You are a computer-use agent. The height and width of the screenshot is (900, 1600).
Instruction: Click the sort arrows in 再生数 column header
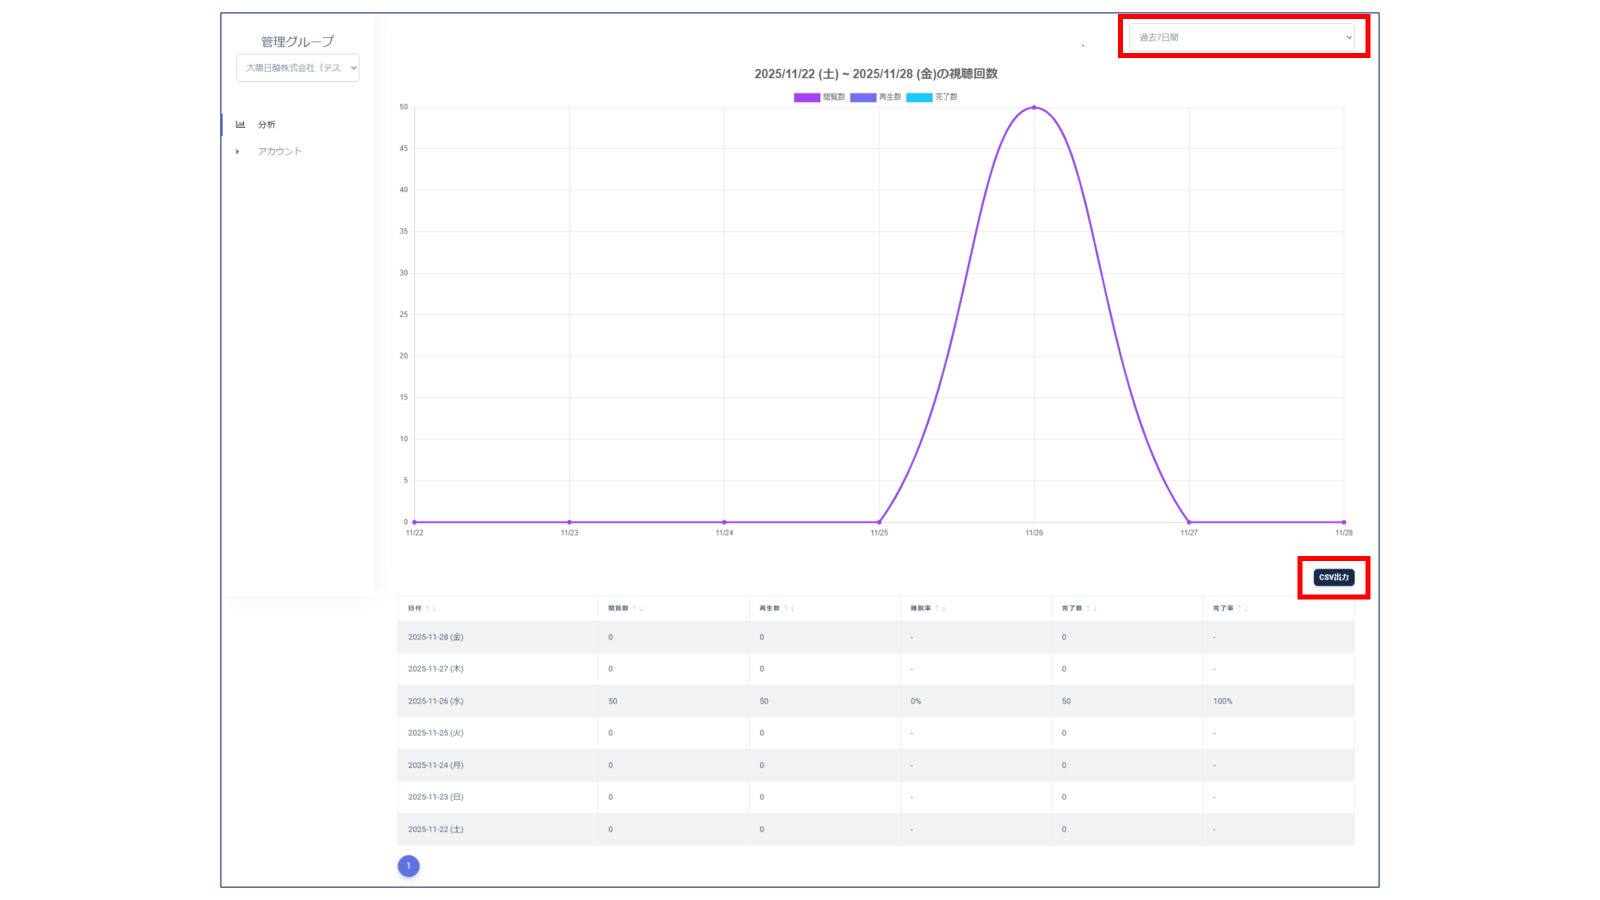[789, 608]
